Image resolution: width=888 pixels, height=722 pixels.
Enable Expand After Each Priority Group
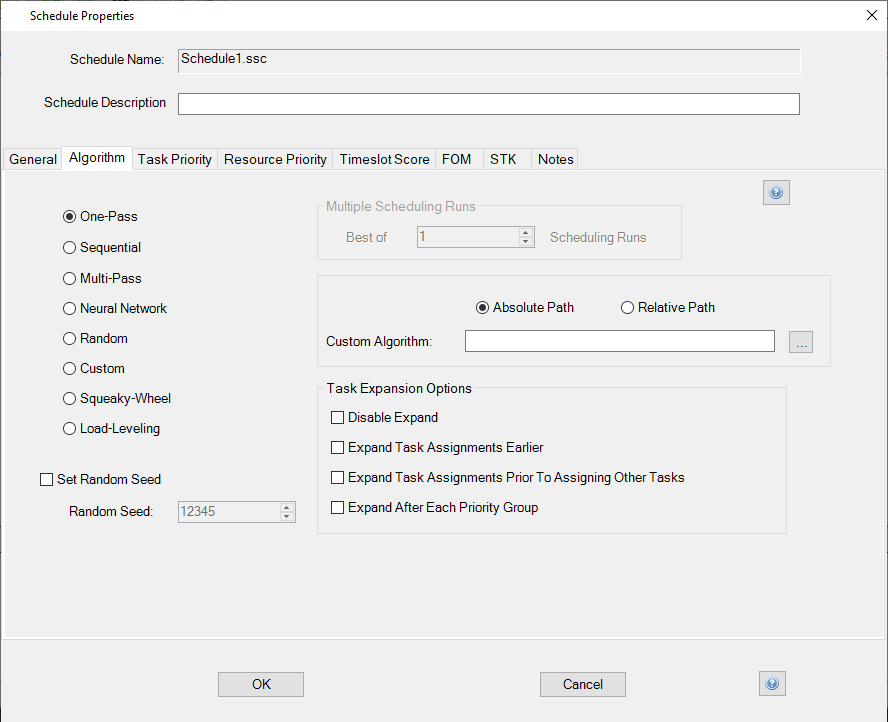(337, 507)
